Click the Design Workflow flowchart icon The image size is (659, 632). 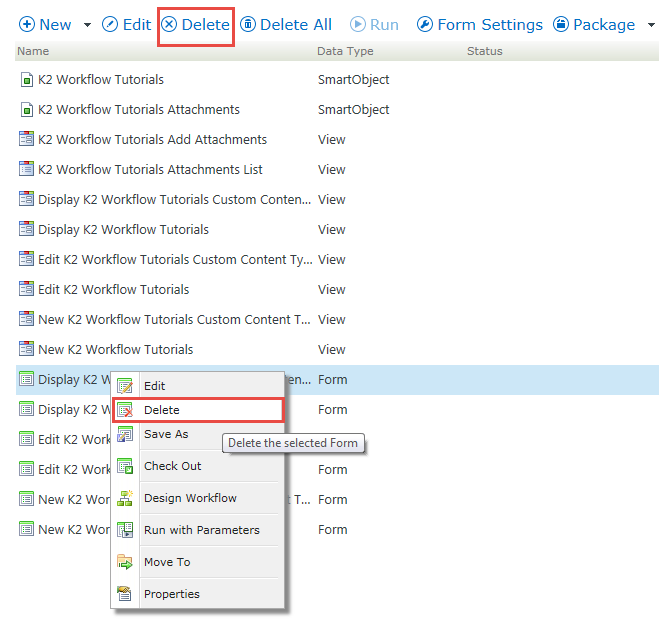tap(125, 498)
